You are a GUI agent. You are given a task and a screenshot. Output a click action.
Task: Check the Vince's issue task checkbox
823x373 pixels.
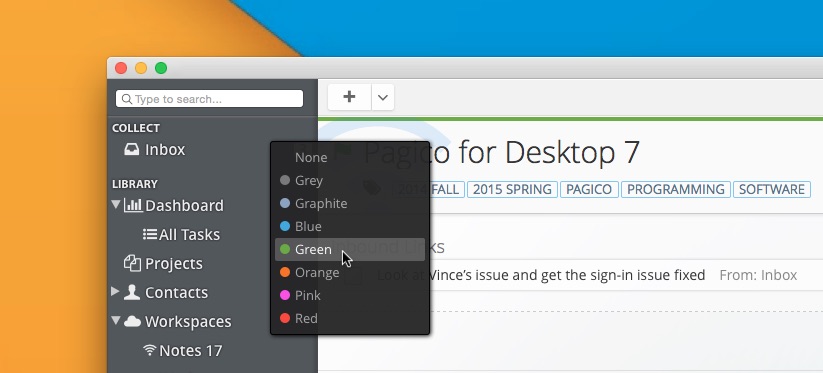coord(353,275)
